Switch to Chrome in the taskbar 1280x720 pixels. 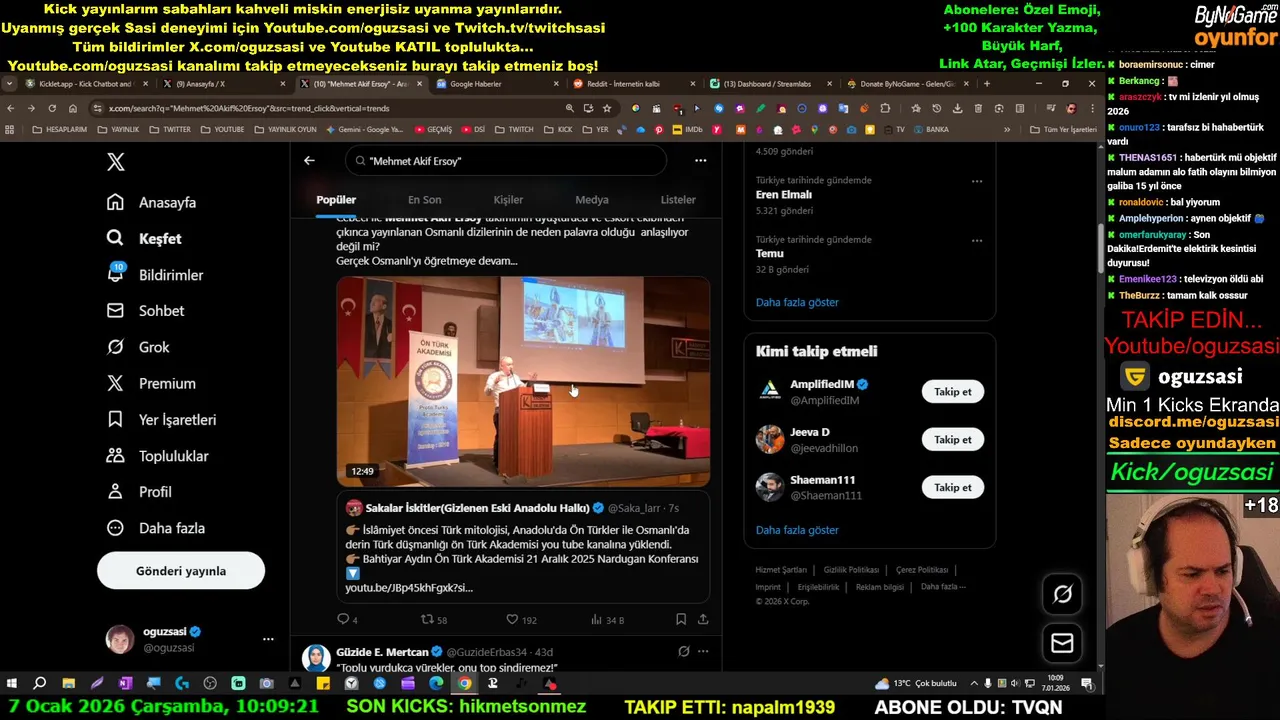464,683
